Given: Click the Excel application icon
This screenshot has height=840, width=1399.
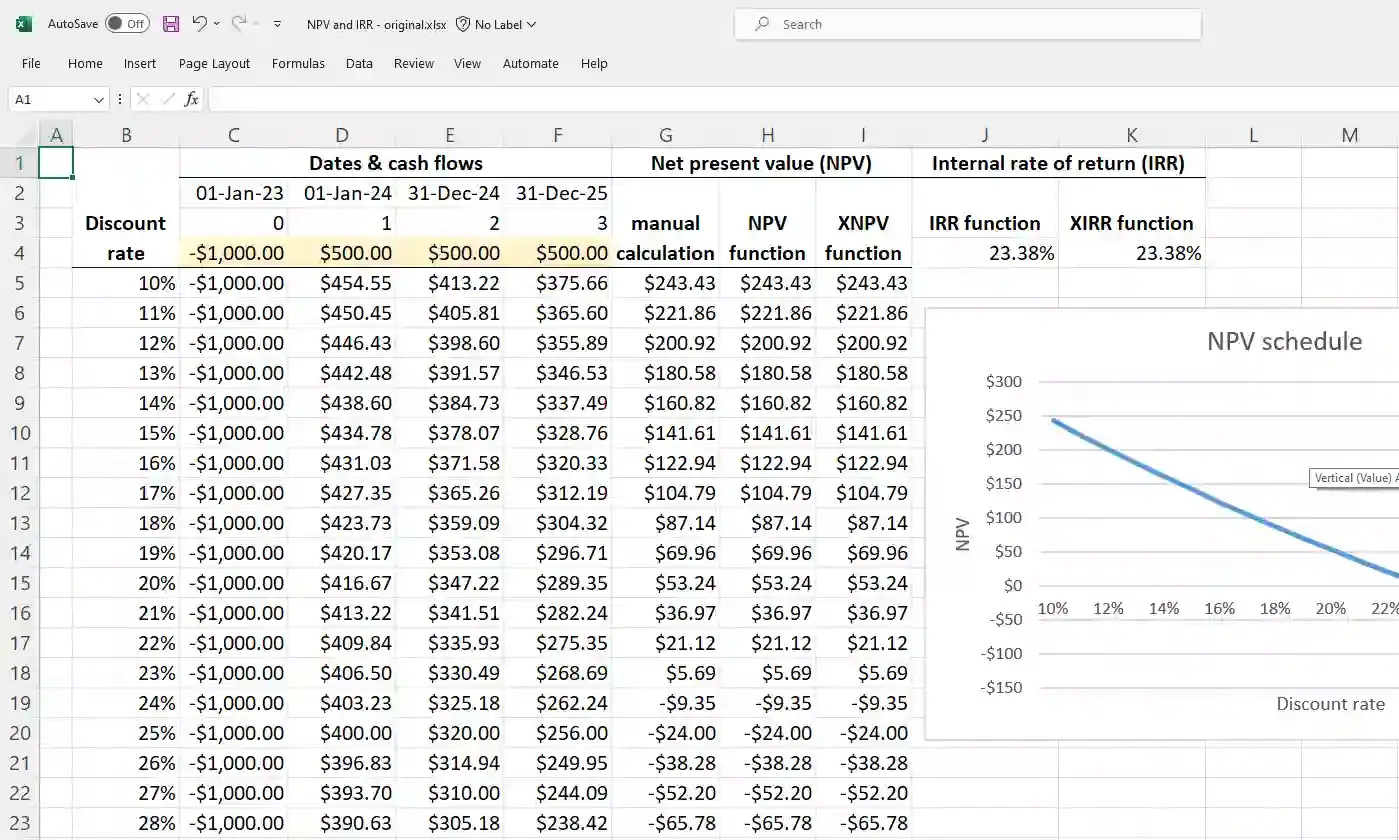Looking at the screenshot, I should (22, 22).
